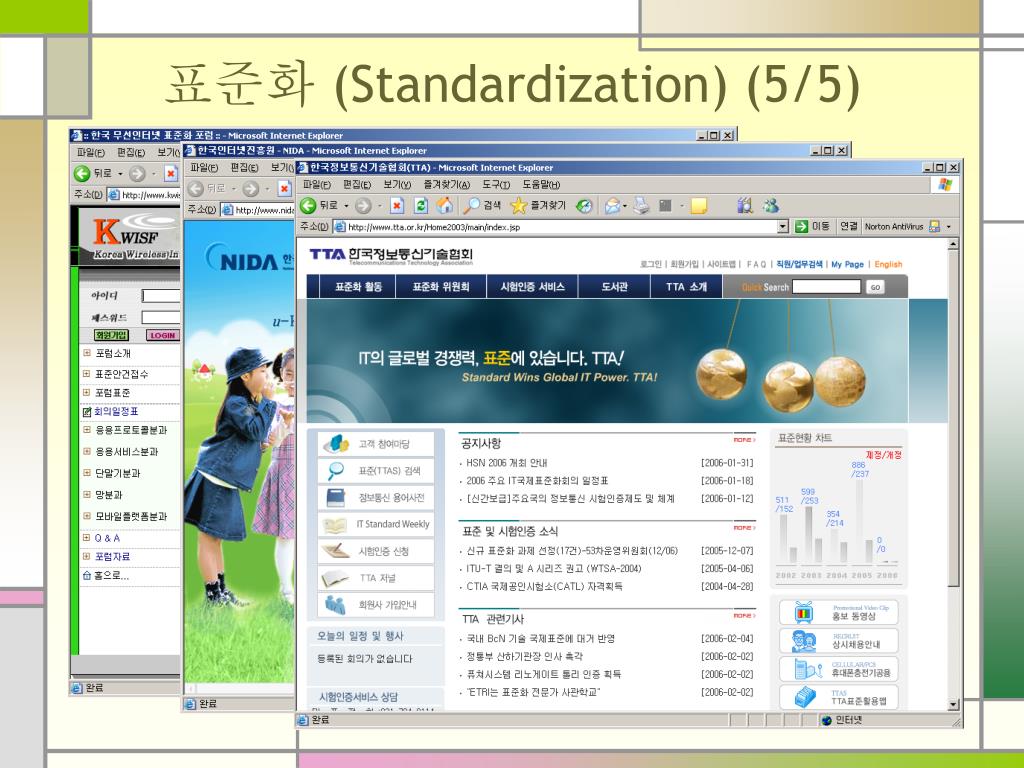Click the Print icon in TTA toolbar
Screen dimensions: 1024x768
642,206
